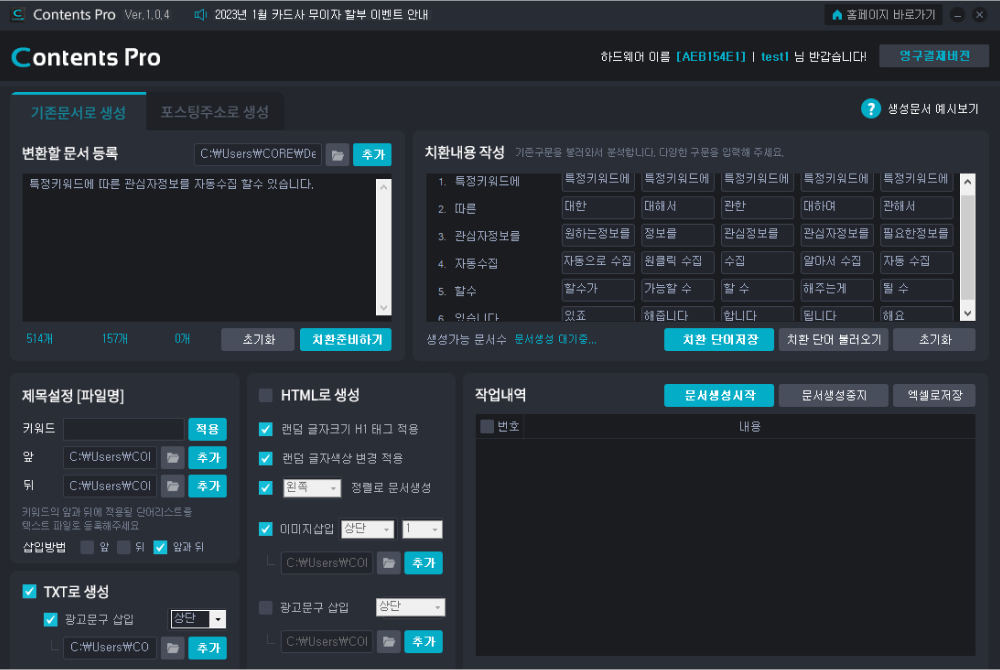Screen dimensions: 1000x670
Task: Toggle 랜덤 글자크기 H1 태그 적용 checkbox
Action: pyautogui.click(x=266, y=429)
